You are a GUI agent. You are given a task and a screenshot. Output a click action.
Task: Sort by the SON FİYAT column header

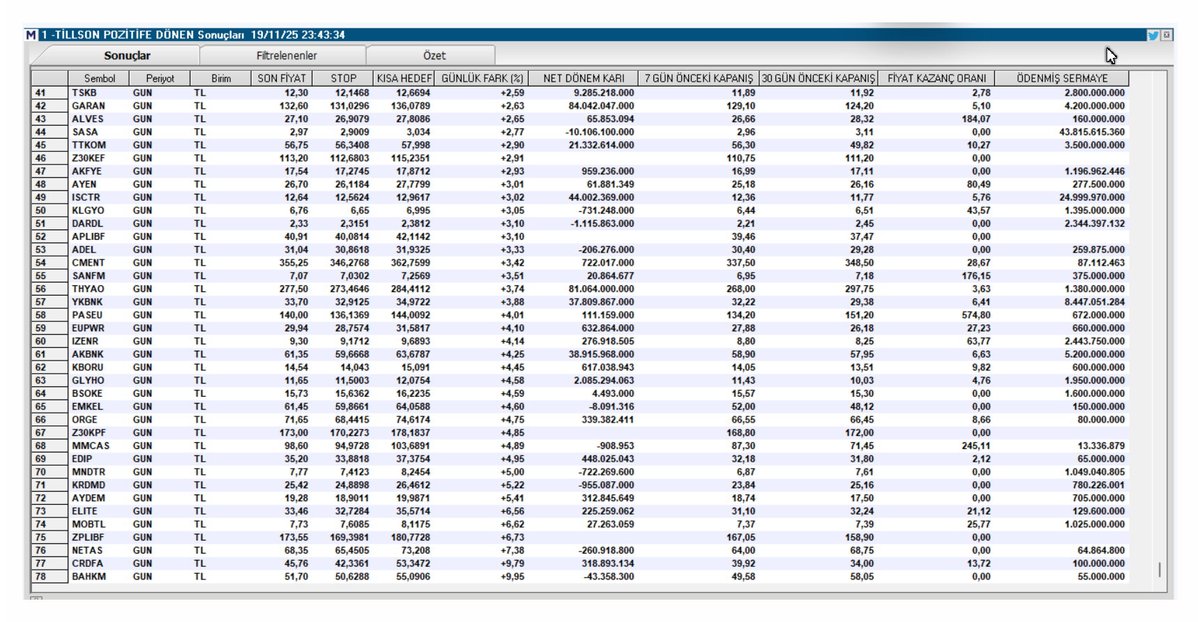(280, 78)
